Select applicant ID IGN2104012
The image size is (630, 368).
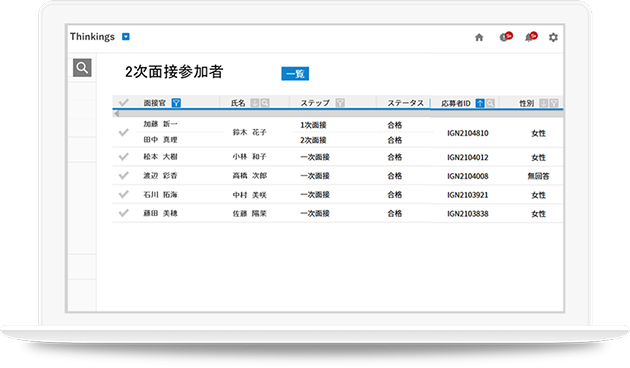click(x=468, y=157)
